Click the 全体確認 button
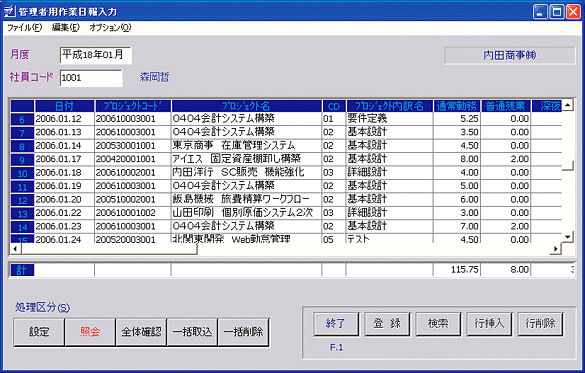 [141, 332]
